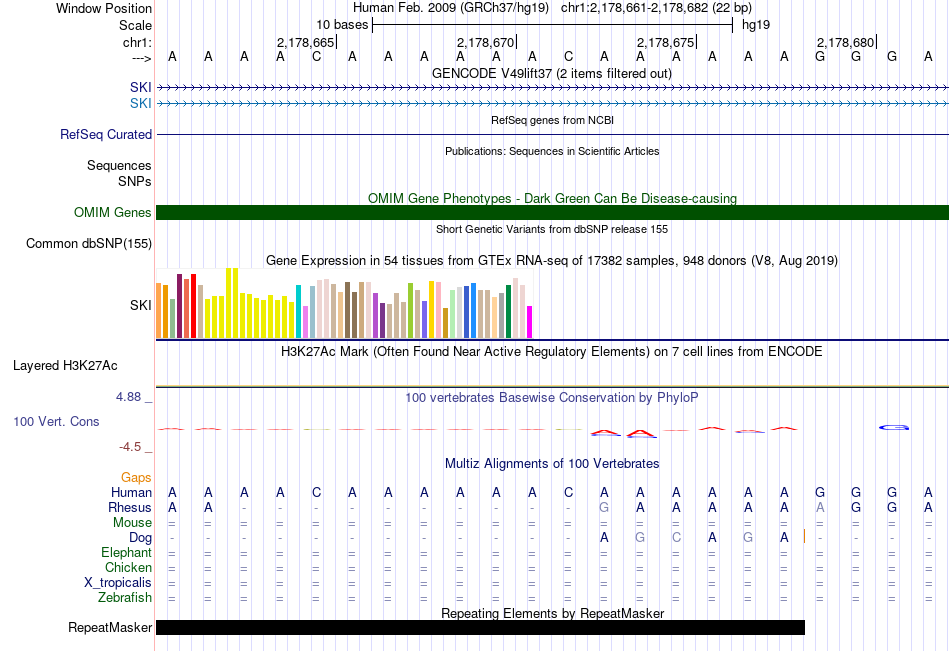Click the Window Position label
Image resolution: width=950 pixels, height=651 pixels.
click(x=104, y=8)
